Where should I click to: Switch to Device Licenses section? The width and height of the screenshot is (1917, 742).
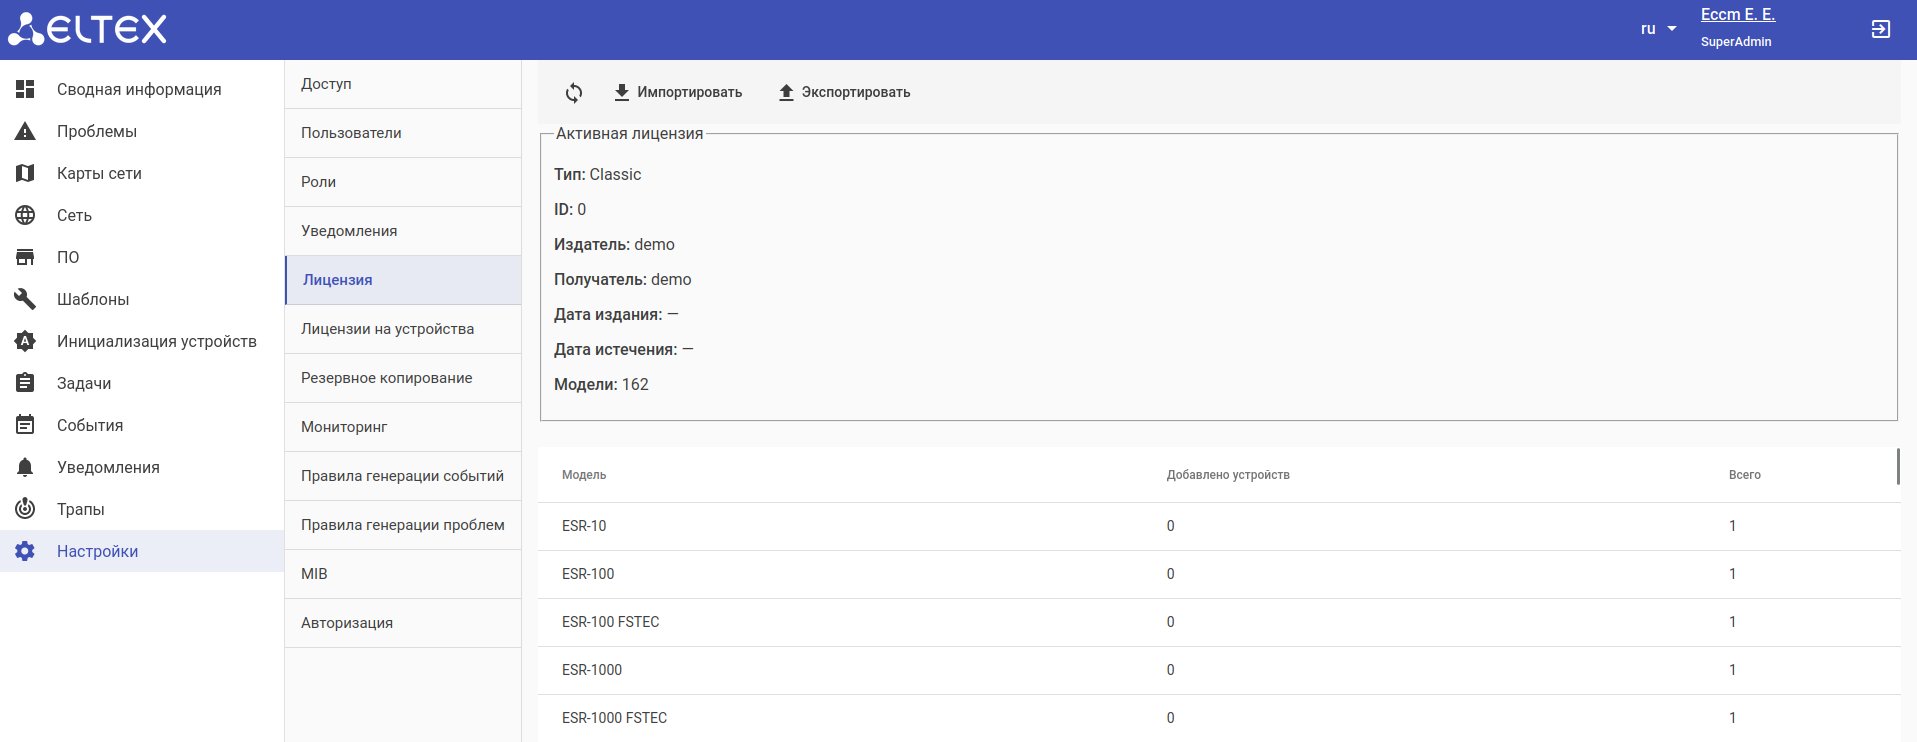point(387,329)
